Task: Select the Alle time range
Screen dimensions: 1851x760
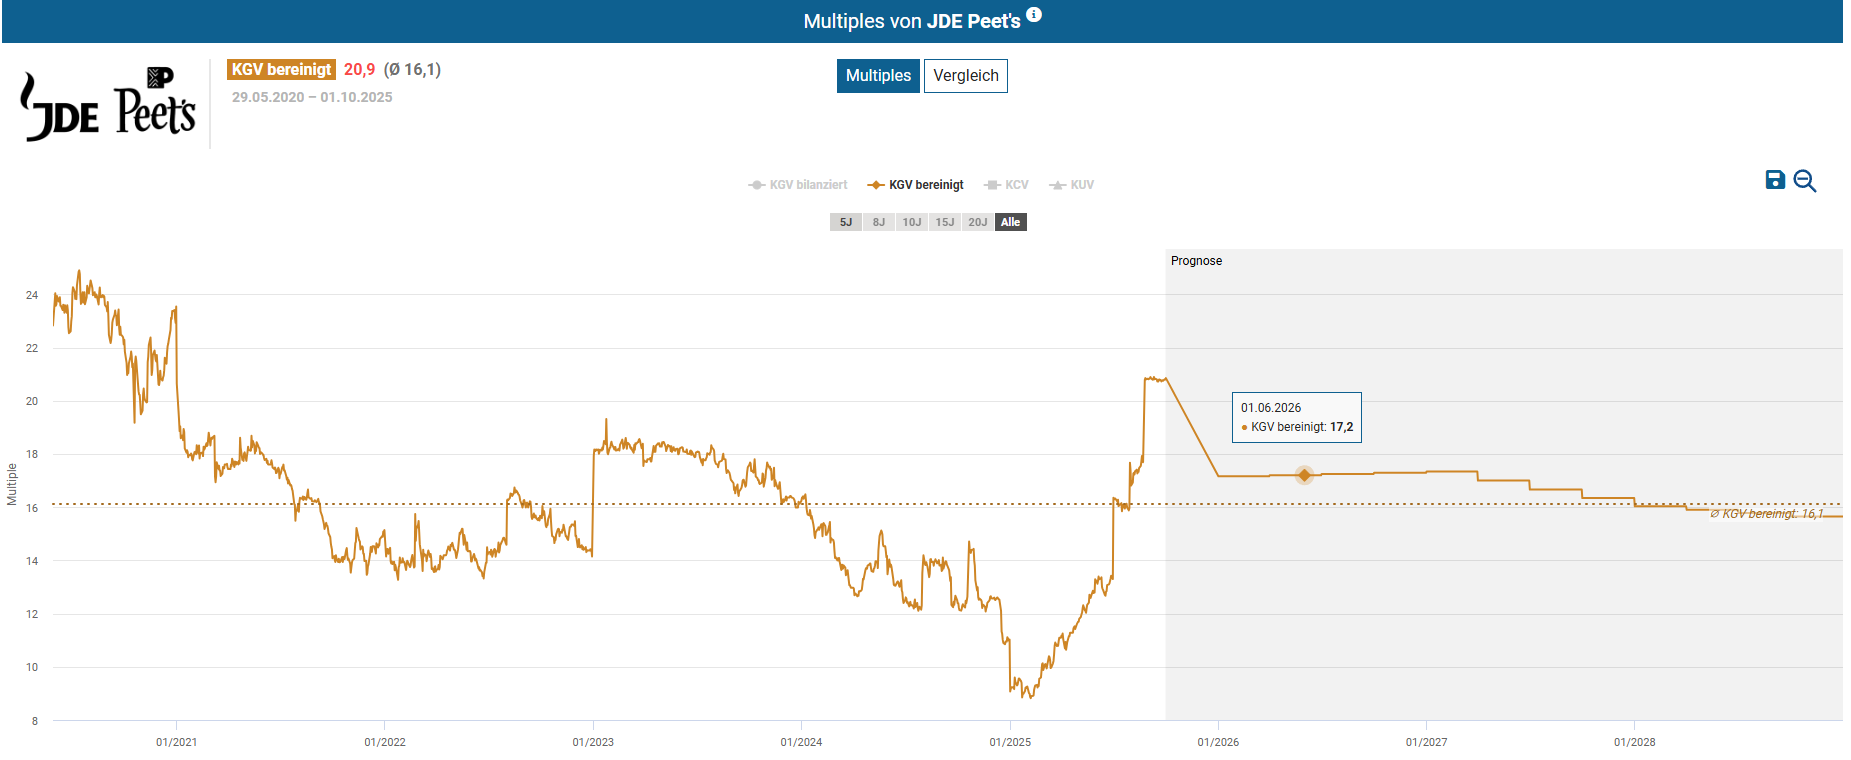Action: (x=1011, y=222)
